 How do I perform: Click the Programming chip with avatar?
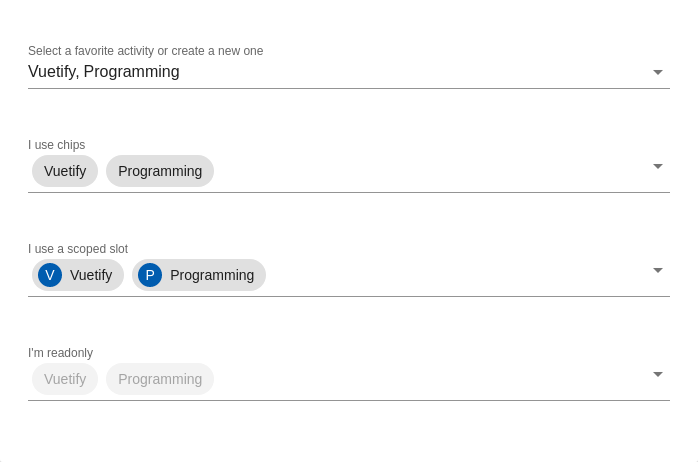click(x=199, y=275)
